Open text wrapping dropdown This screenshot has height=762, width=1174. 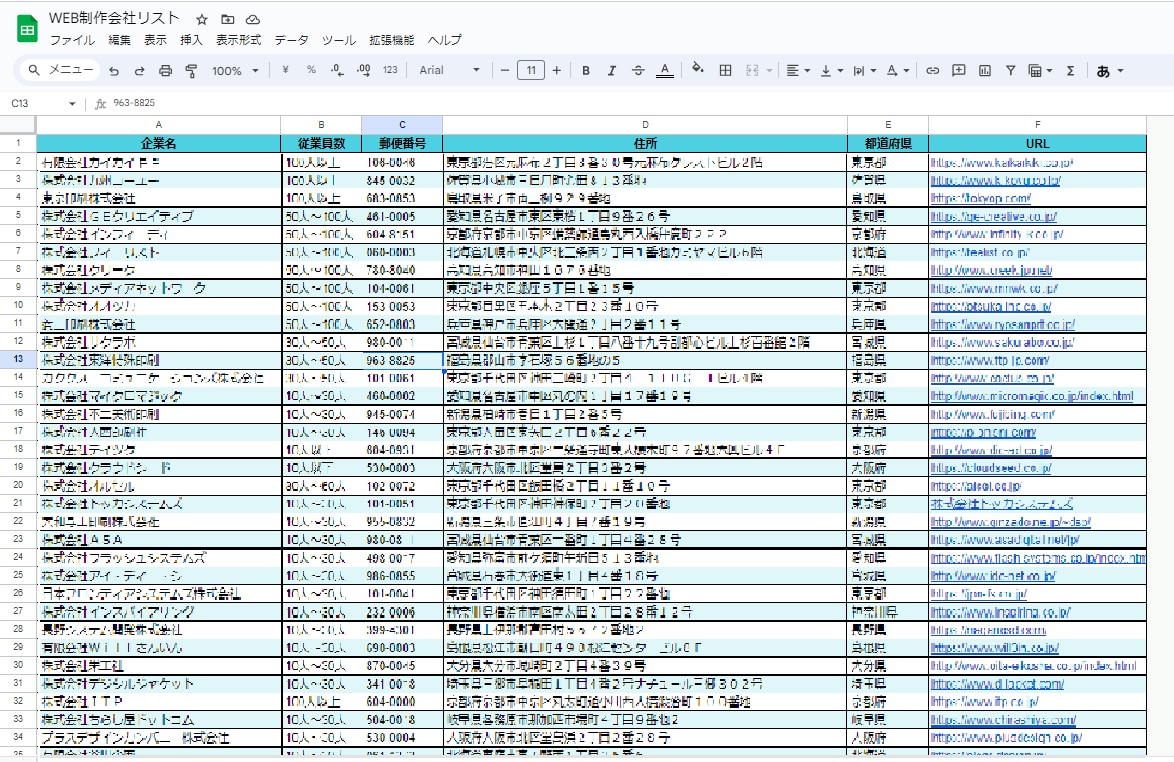pyautogui.click(x=864, y=70)
